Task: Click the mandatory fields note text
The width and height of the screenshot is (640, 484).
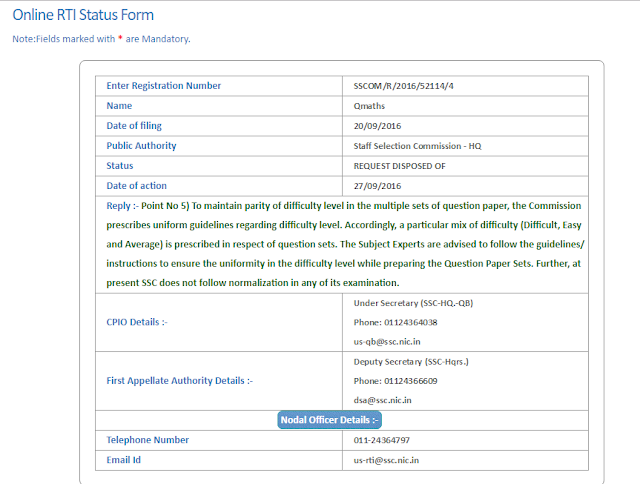Action: pos(101,39)
